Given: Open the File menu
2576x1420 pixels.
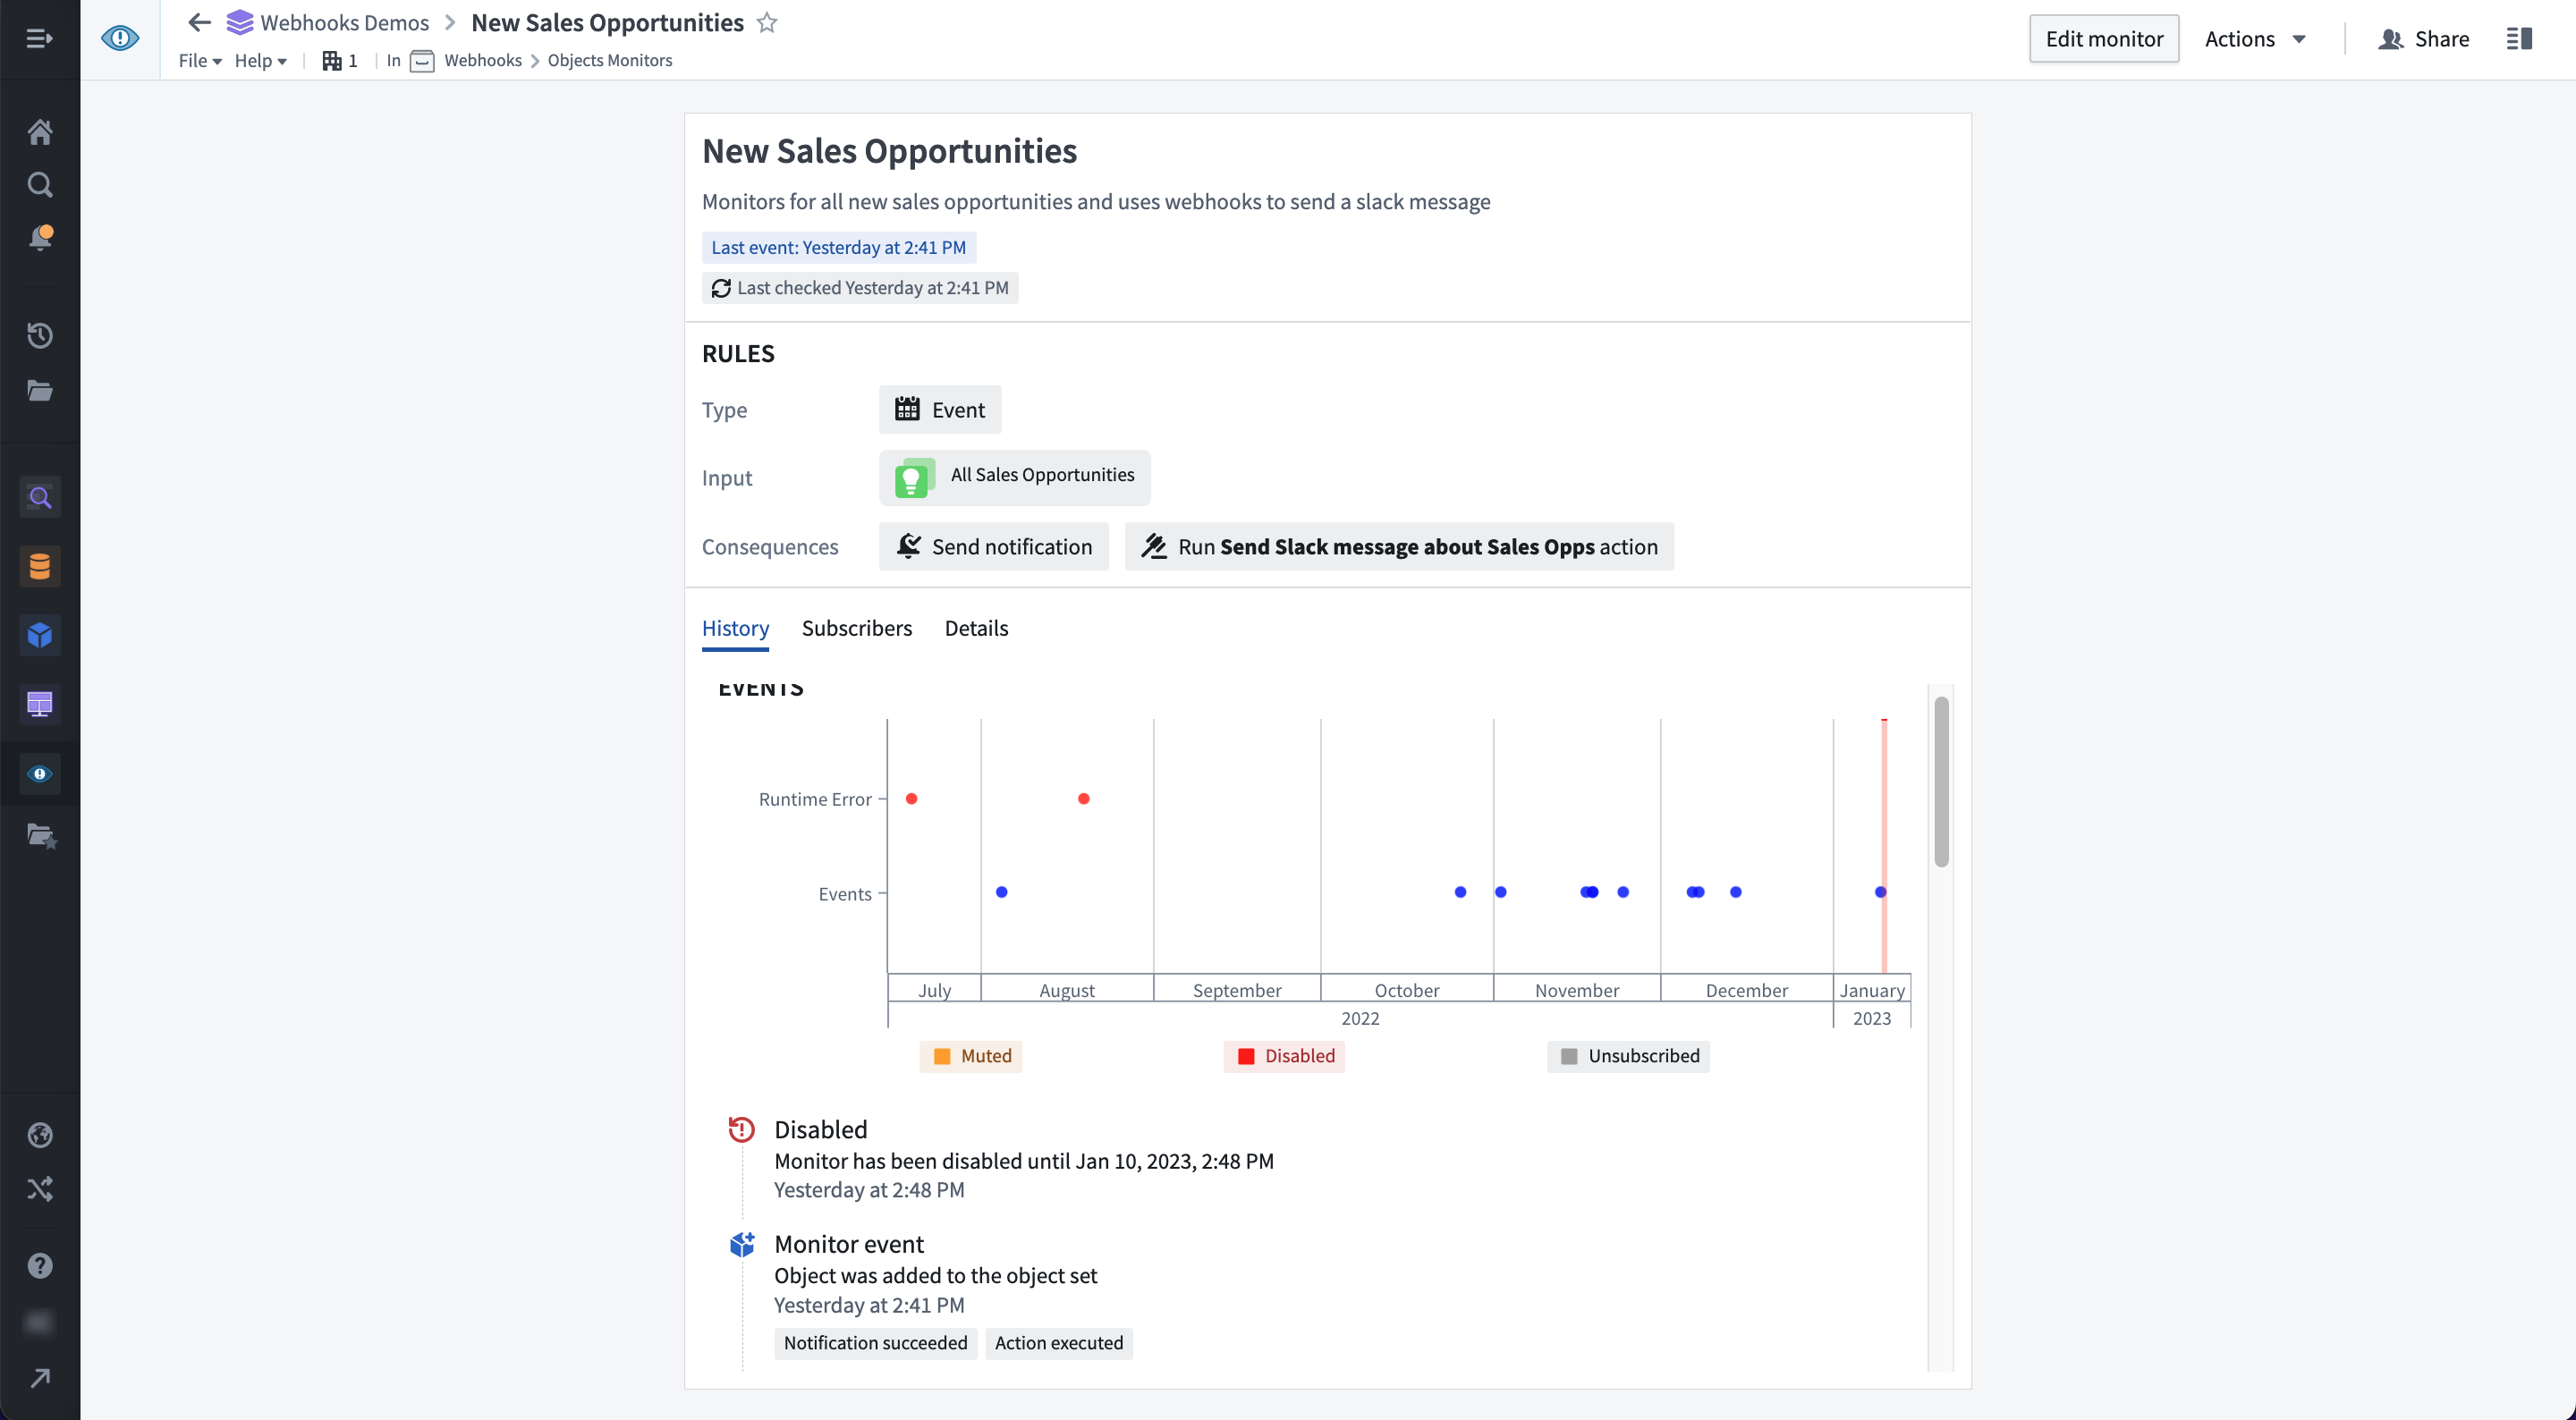Looking at the screenshot, I should pos(200,61).
